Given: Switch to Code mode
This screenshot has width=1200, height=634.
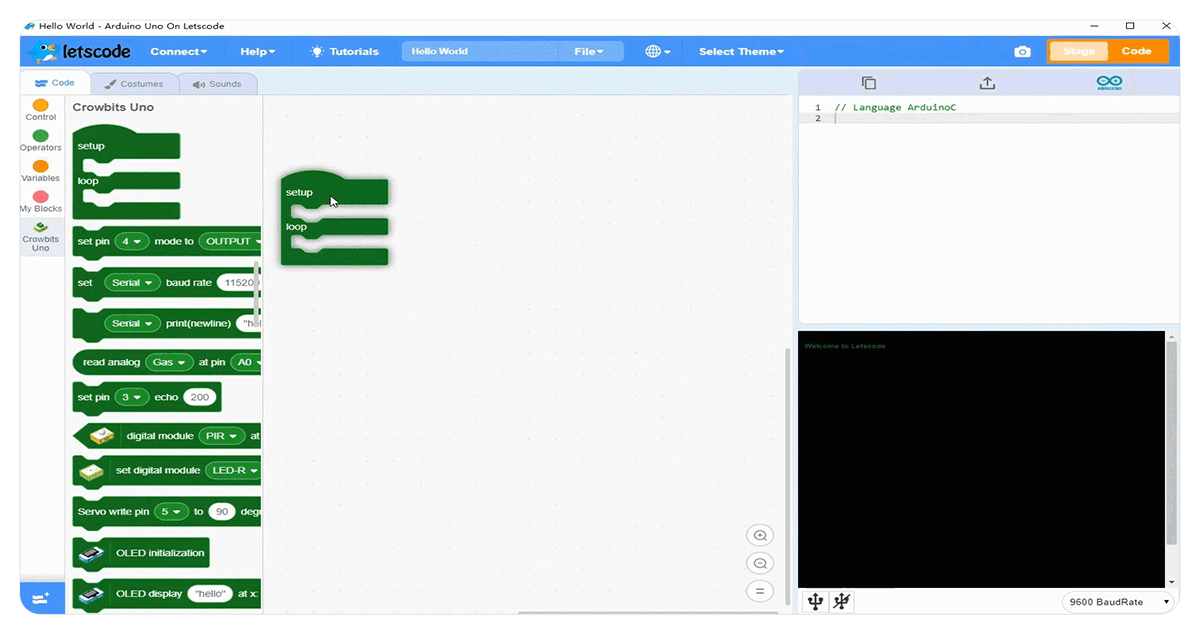Looking at the screenshot, I should coord(1137,51).
